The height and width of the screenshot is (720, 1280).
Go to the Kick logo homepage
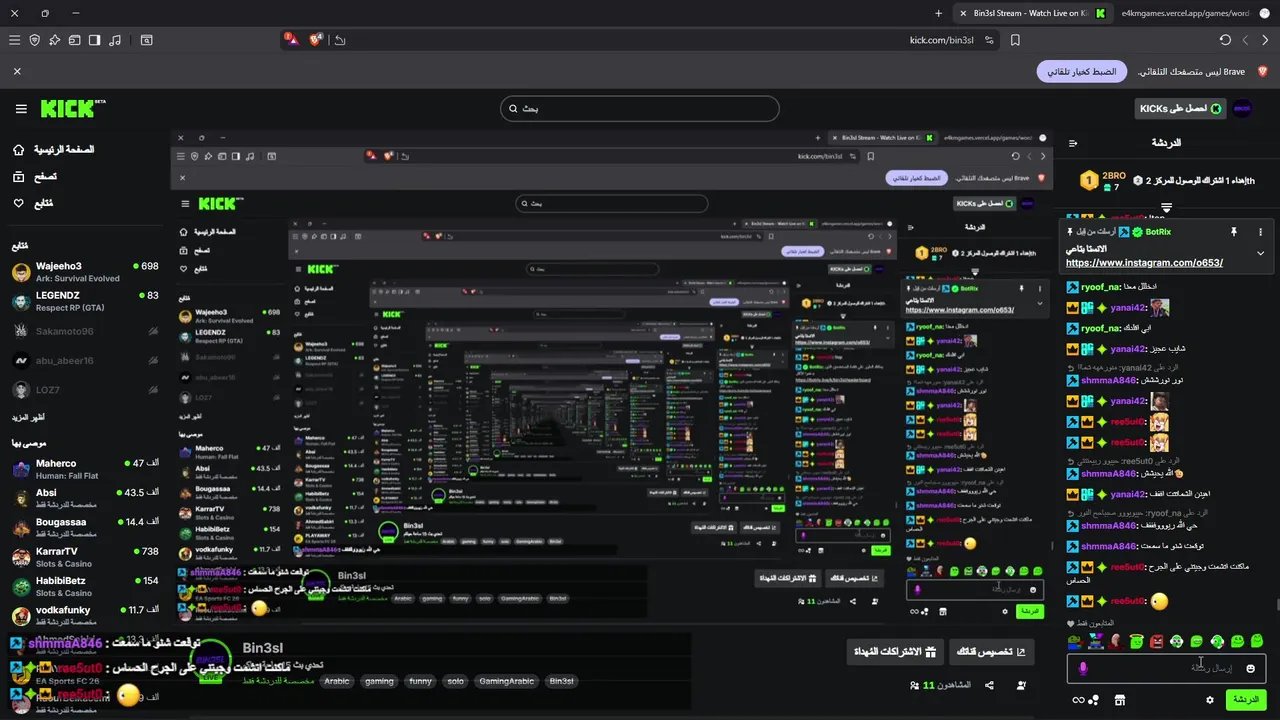pyautogui.click(x=73, y=108)
